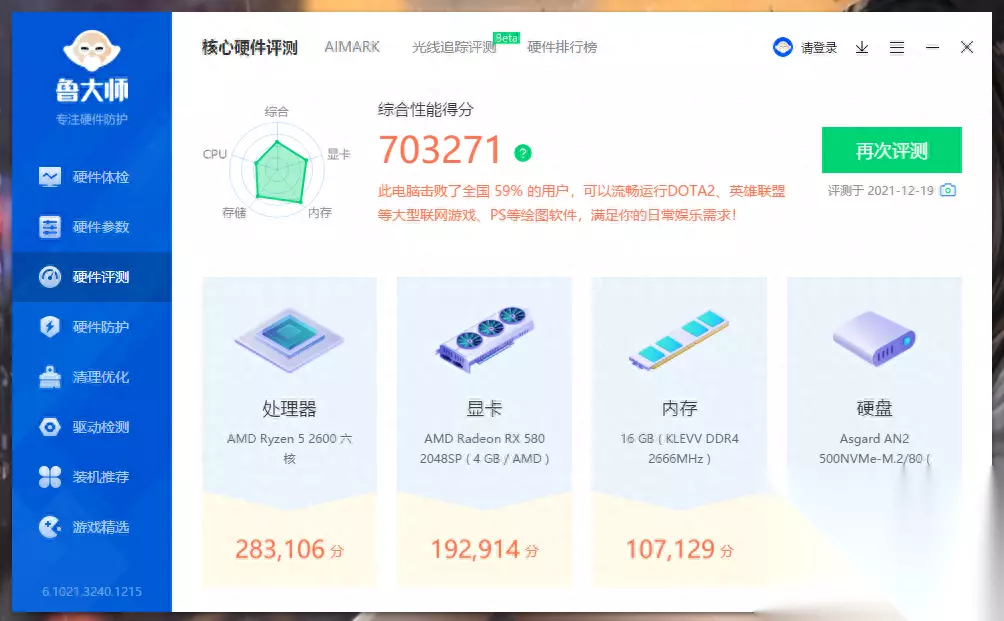Open 游戏精选 in the sidebar
This screenshot has height=621, width=1004.
92,526
